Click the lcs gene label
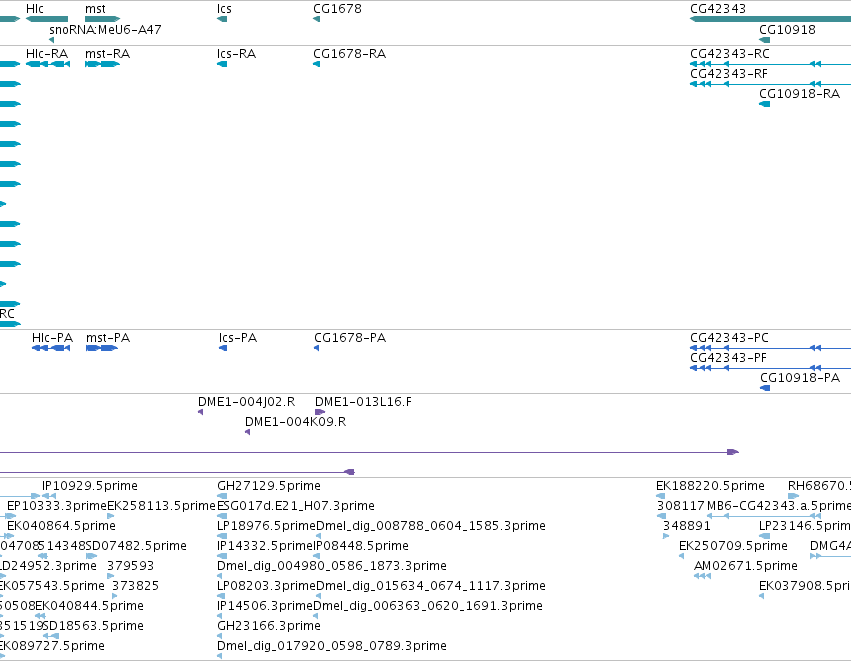This screenshot has height=661, width=851. click(224, 9)
